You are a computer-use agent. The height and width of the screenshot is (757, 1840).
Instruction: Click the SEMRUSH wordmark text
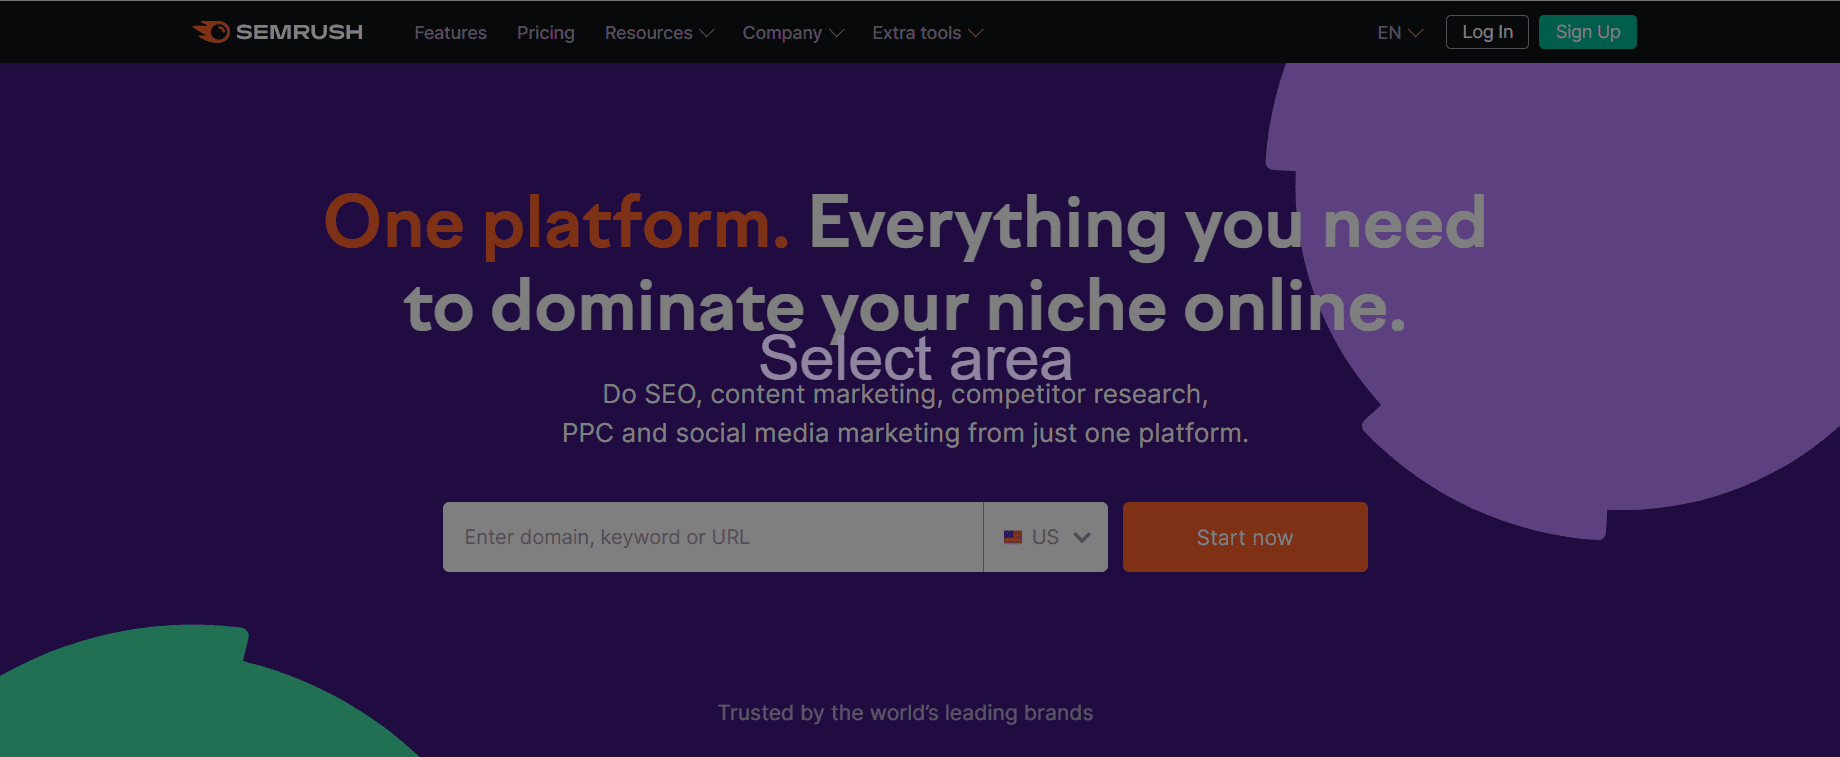tap(299, 32)
